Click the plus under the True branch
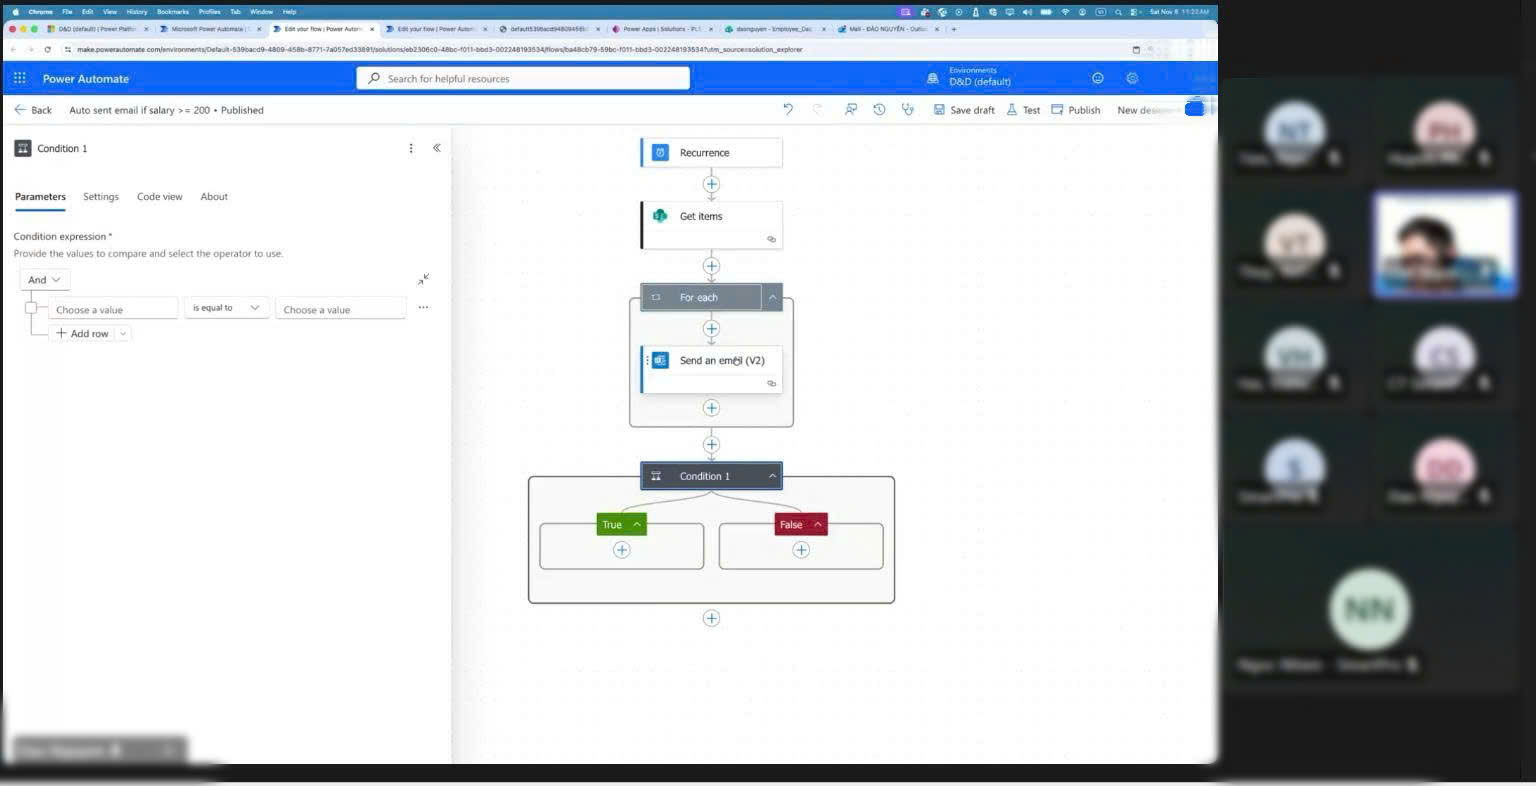This screenshot has height=786, width=1536. click(621, 550)
